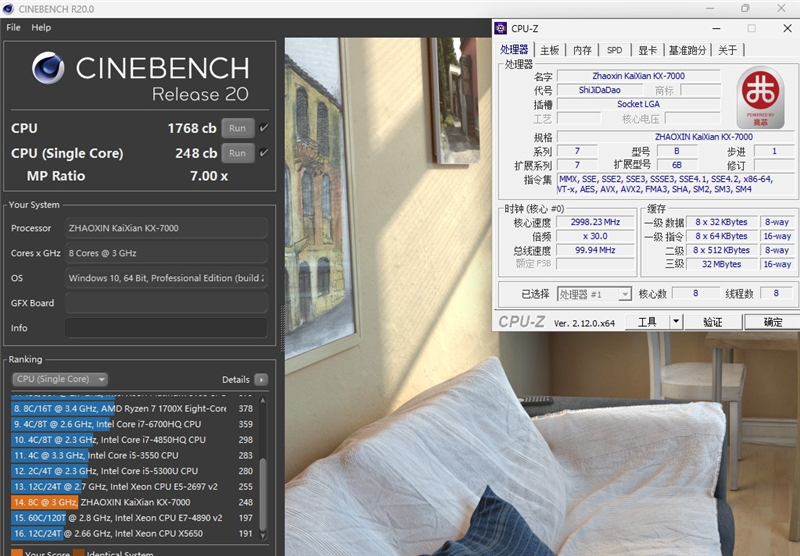
Task: Toggle the CPU (Single Core) test checkbox
Action: tap(264, 153)
